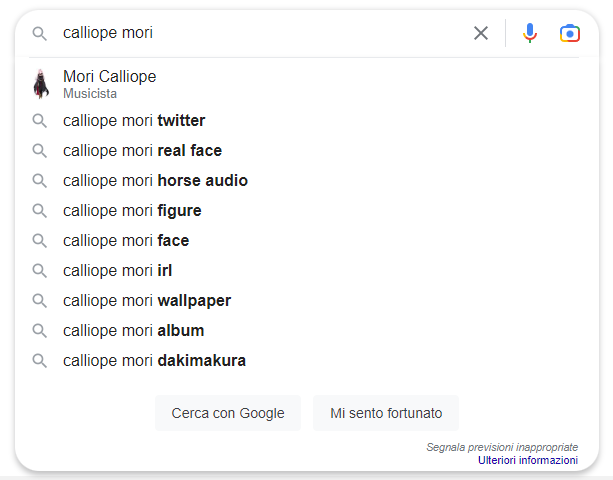Screen dimensions: 613x480
Task: Click the magnifier icon beside 'wallpaper' suggestion
Action: point(39,301)
